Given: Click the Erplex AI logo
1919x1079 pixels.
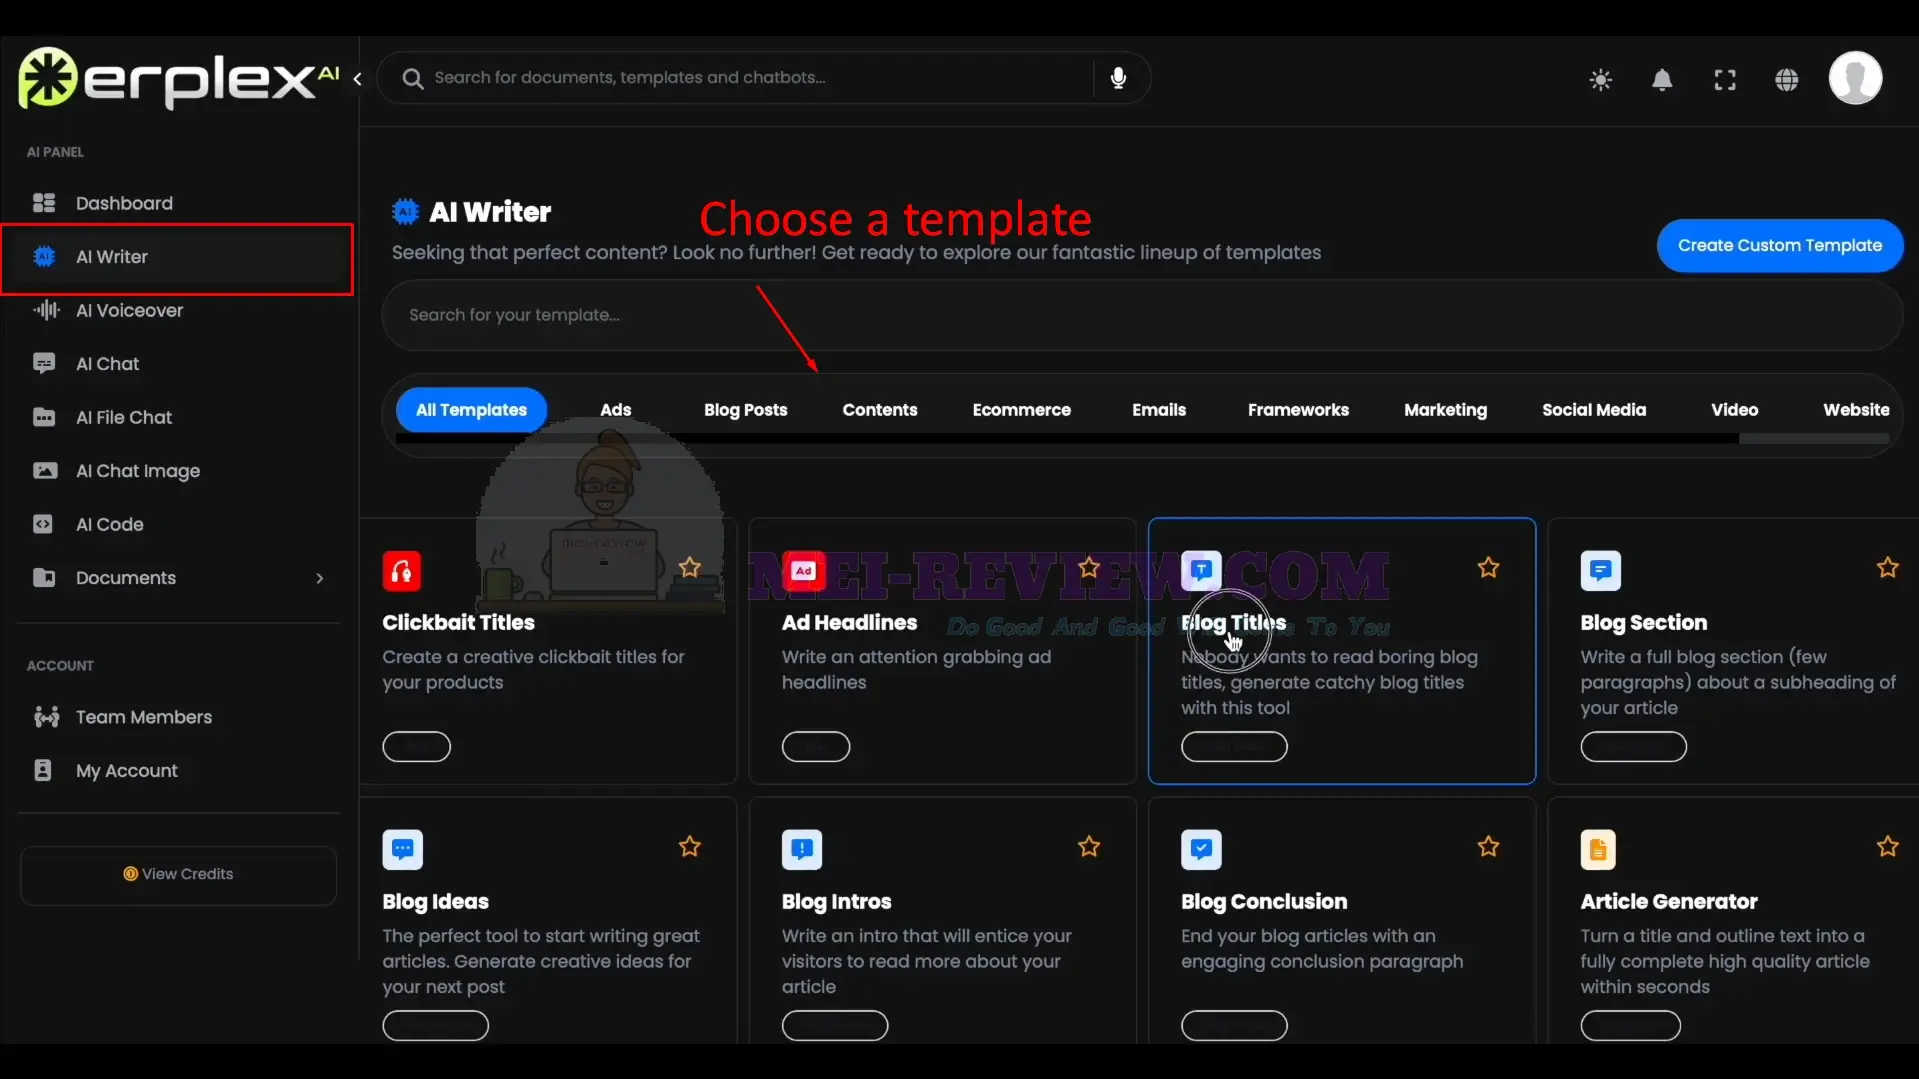Looking at the screenshot, I should point(178,78).
